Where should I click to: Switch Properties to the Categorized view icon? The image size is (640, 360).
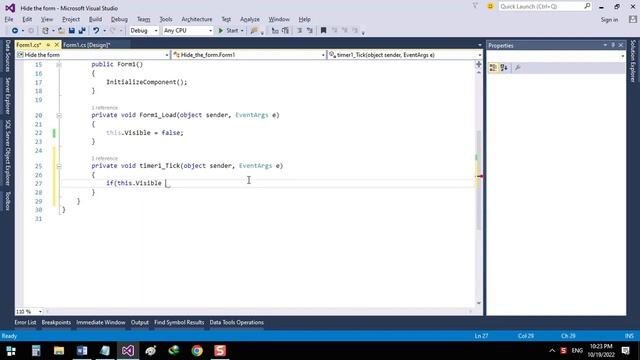[x=493, y=68]
